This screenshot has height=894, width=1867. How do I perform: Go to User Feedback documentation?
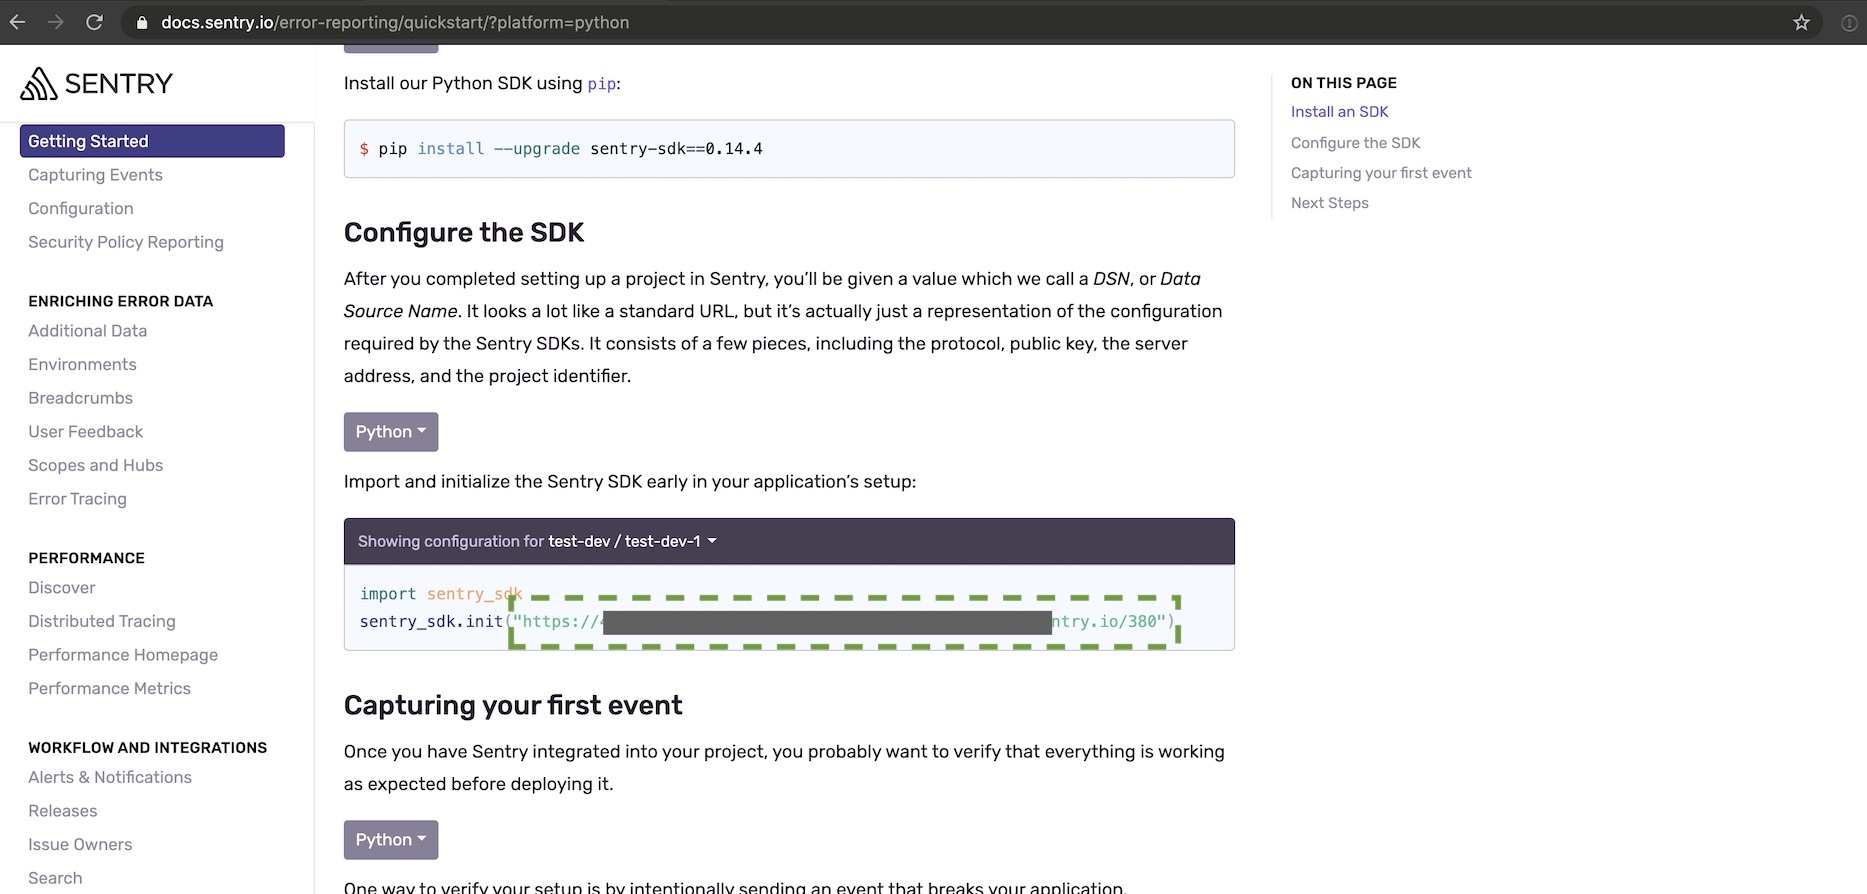pyautogui.click(x=86, y=432)
